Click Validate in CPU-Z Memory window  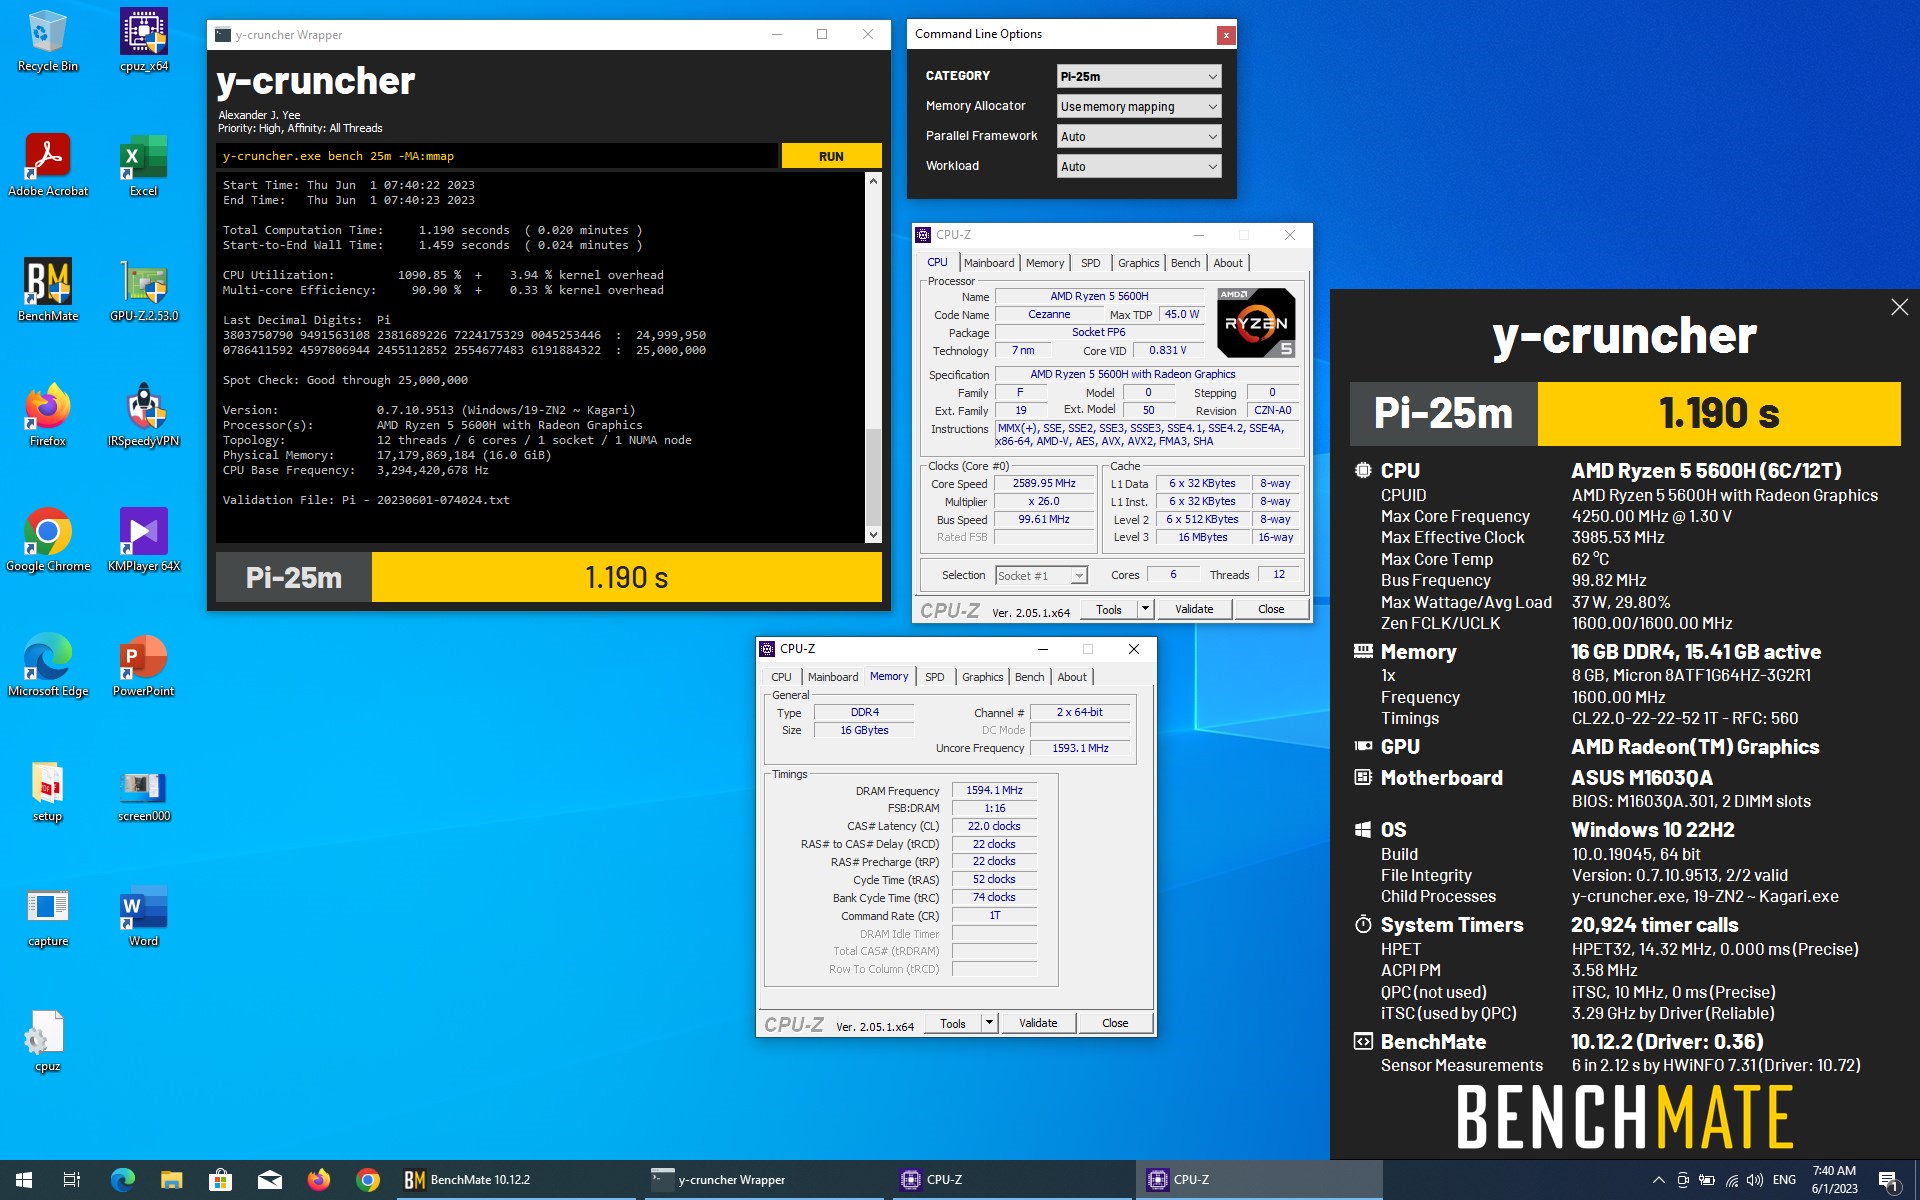[x=1038, y=1023]
